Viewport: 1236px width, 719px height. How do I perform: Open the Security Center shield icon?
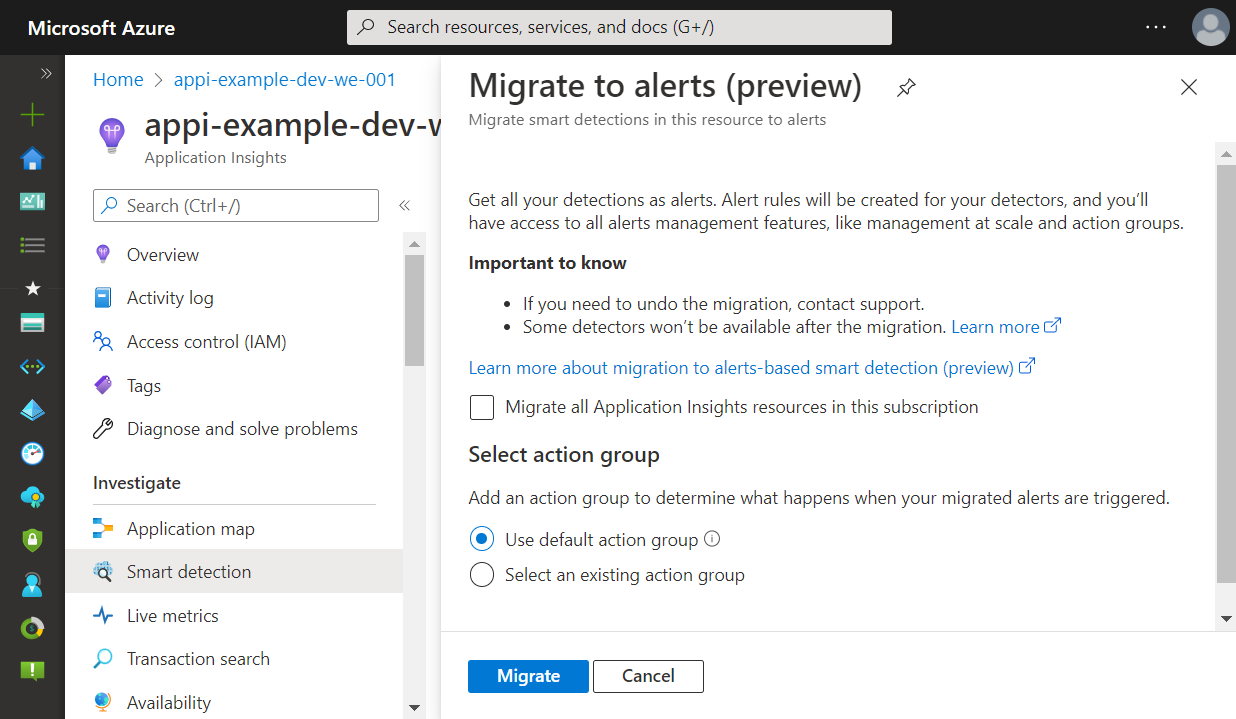32,540
